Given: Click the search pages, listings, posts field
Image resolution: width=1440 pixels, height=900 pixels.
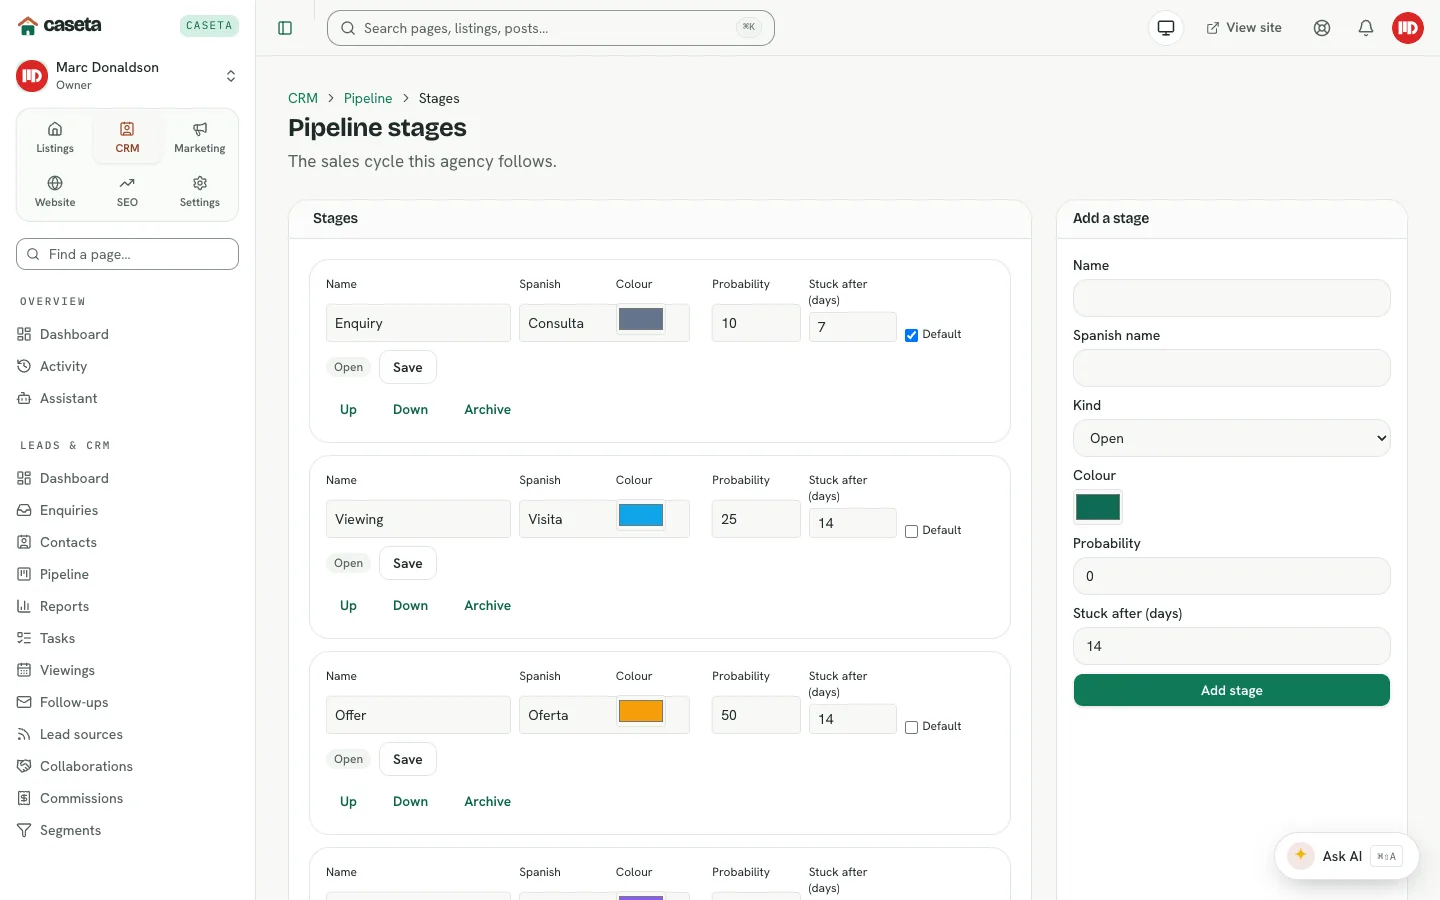Looking at the screenshot, I should pyautogui.click(x=551, y=28).
